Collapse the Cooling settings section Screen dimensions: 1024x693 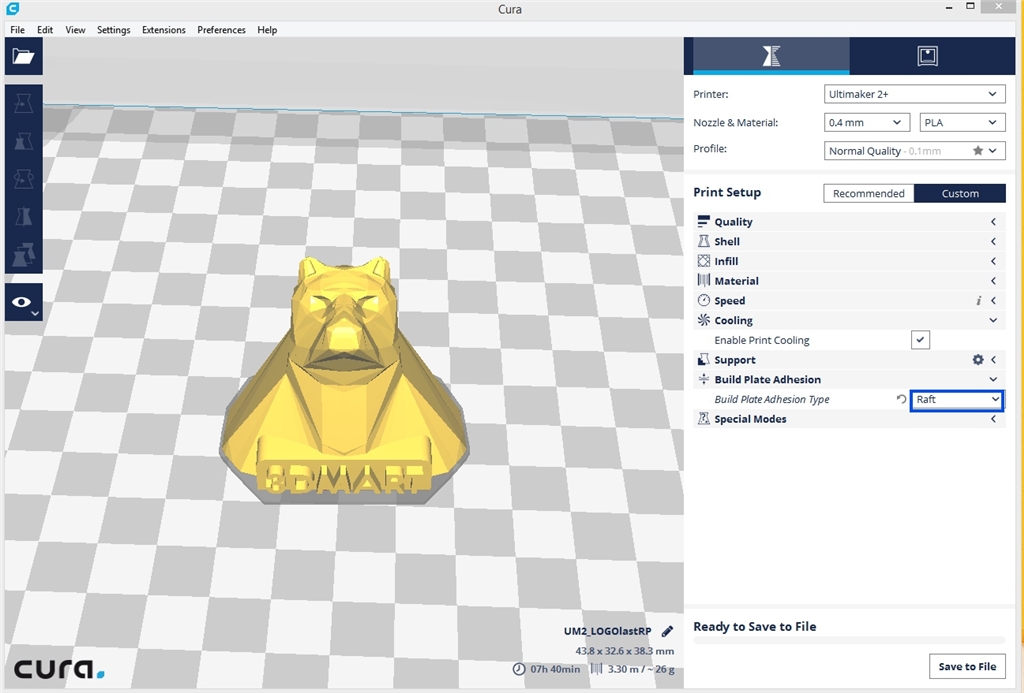(x=992, y=320)
